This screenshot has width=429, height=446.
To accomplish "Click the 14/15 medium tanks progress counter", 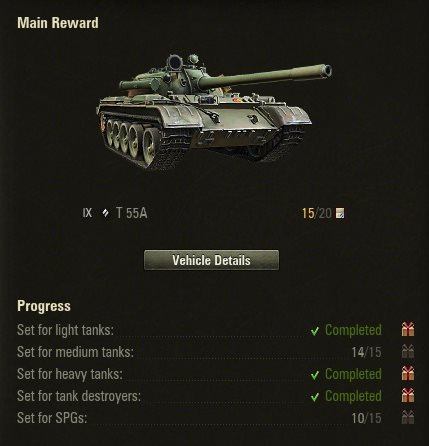I will coord(366,352).
